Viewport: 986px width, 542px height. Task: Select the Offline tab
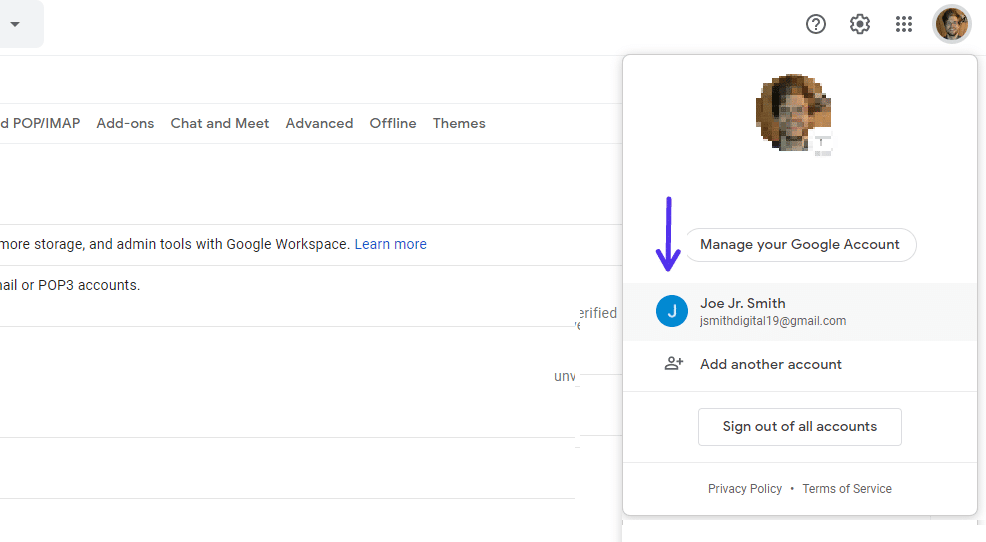tap(393, 123)
